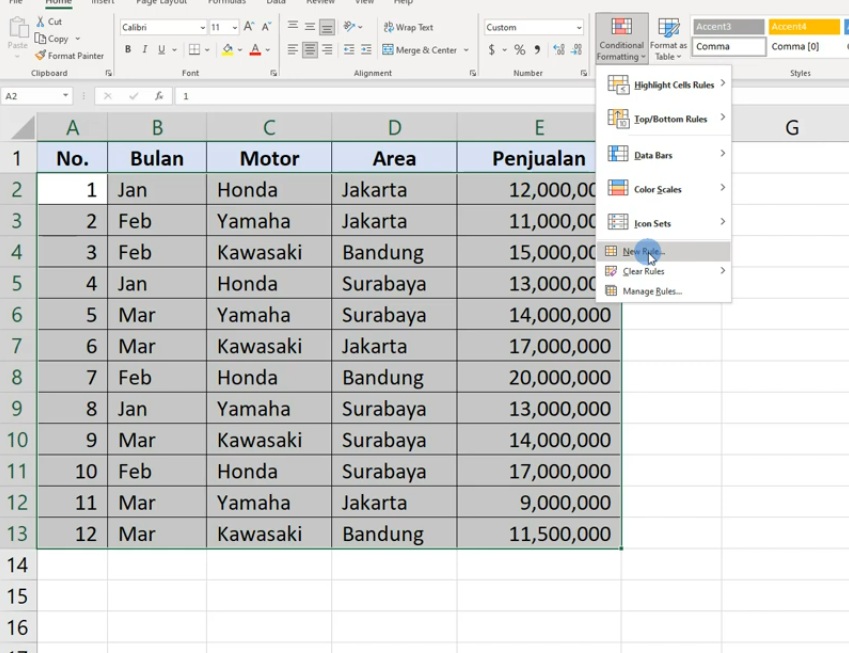Image resolution: width=849 pixels, height=653 pixels.
Task: Open Data Bars submenu
Action: [664, 155]
